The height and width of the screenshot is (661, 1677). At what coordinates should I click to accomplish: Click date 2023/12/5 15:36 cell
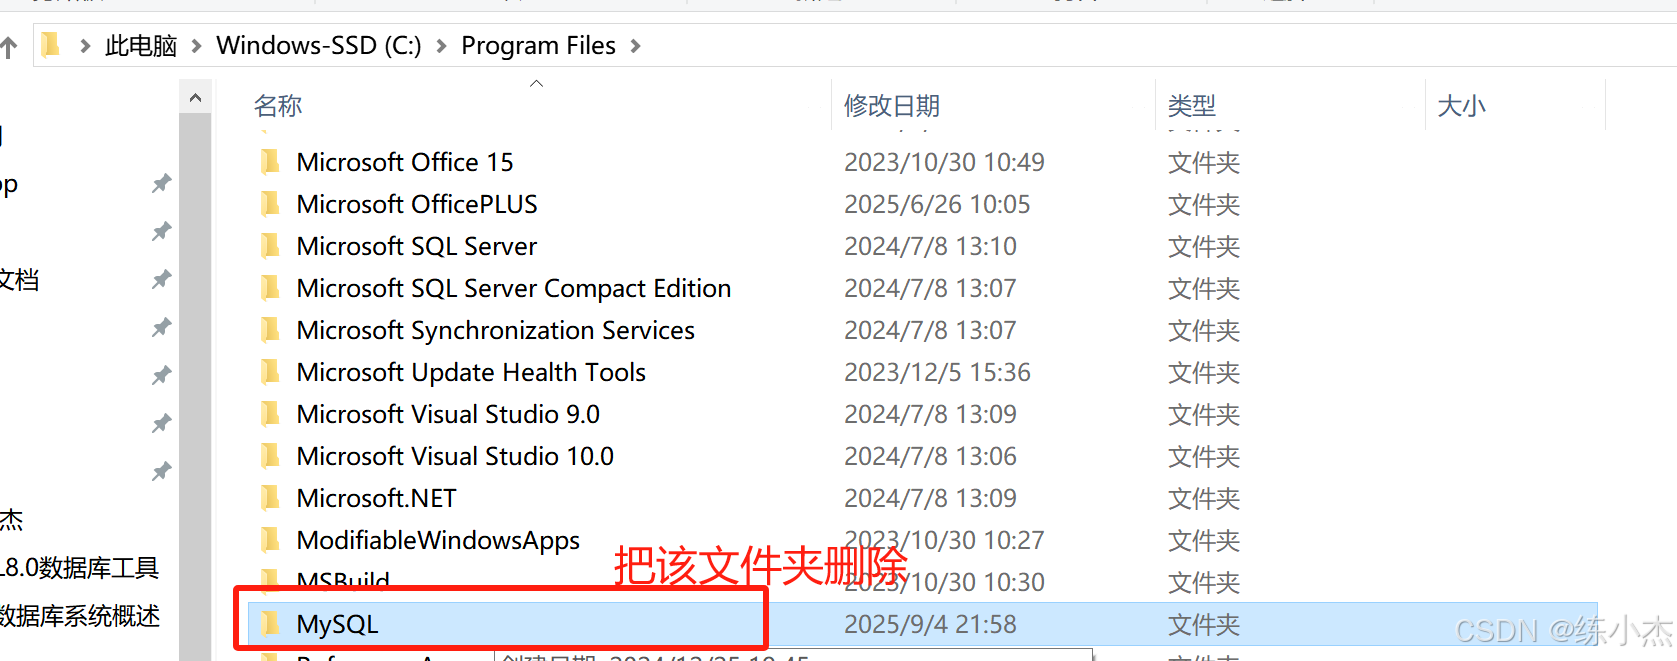tap(937, 372)
